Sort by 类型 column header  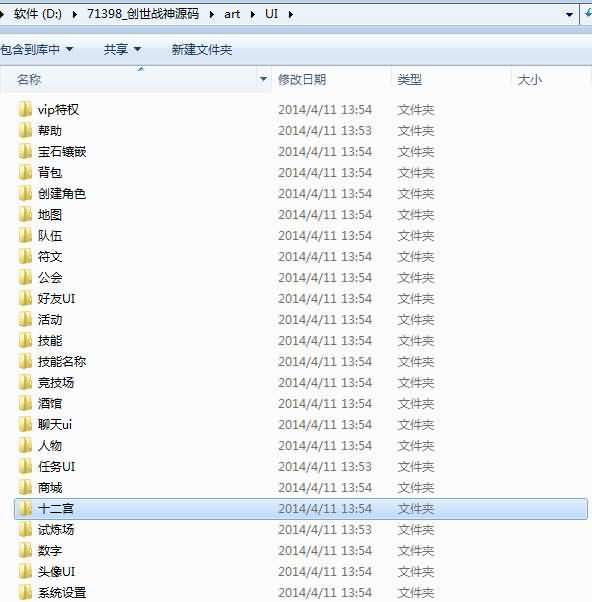click(x=410, y=80)
